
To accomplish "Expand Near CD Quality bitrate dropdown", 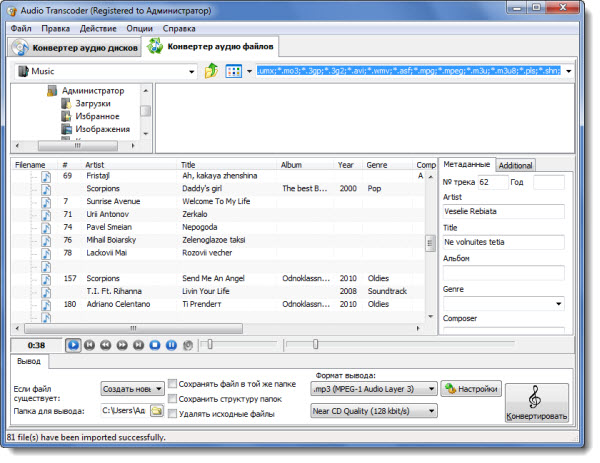I will pos(372,411).
